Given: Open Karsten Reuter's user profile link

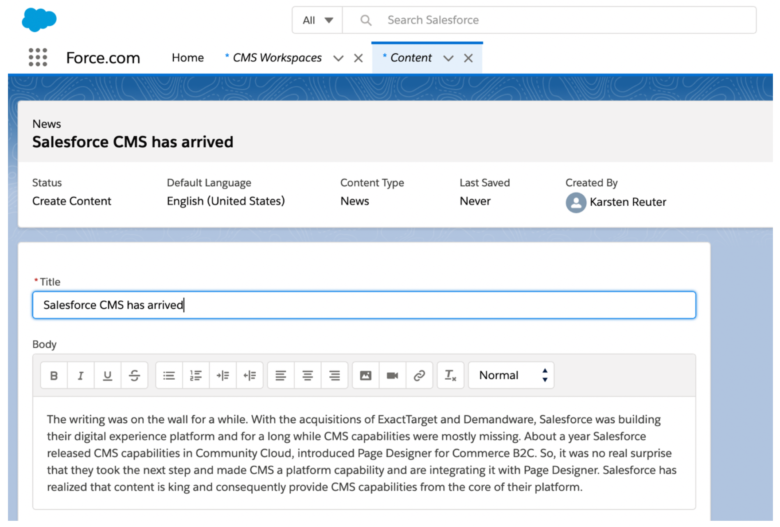Looking at the screenshot, I should pos(628,202).
